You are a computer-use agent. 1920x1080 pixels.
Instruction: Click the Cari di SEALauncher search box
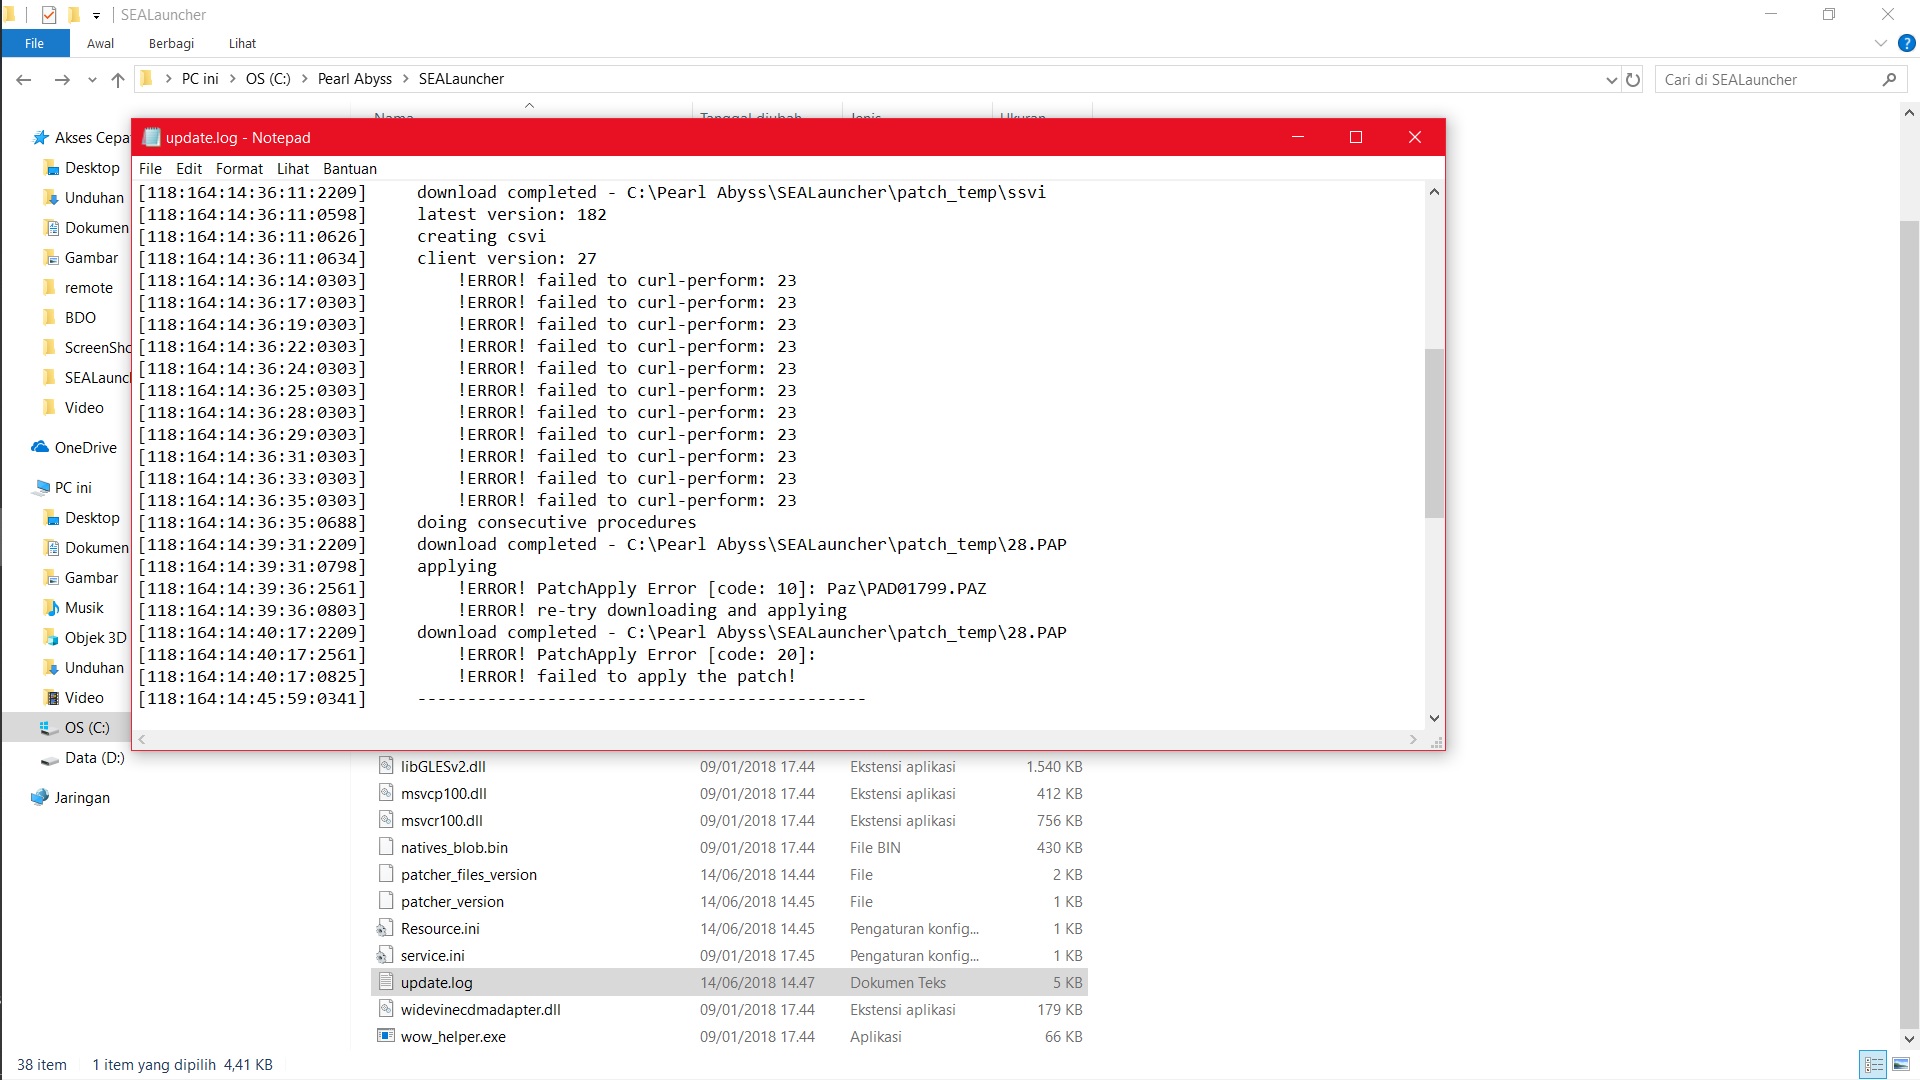tap(1767, 80)
